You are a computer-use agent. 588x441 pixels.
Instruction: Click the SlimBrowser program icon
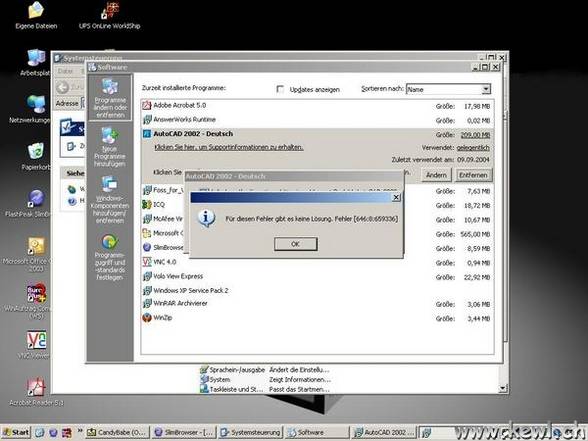point(147,248)
